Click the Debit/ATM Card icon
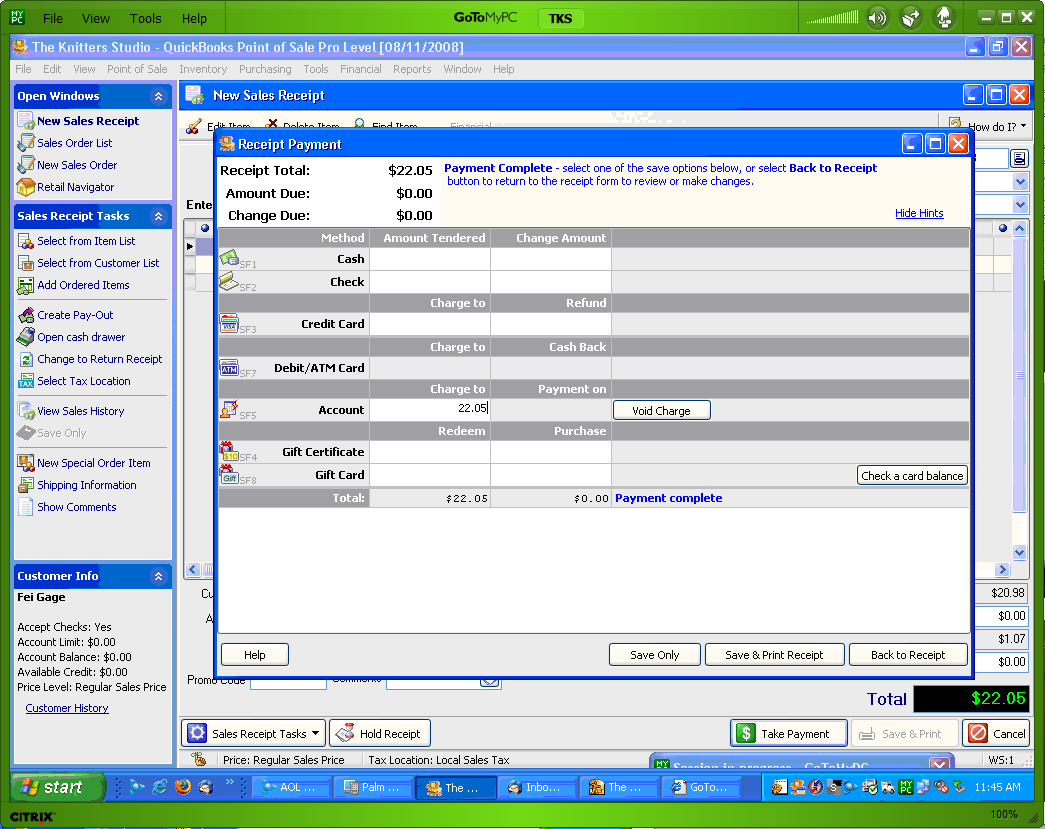1045x829 pixels. click(229, 367)
